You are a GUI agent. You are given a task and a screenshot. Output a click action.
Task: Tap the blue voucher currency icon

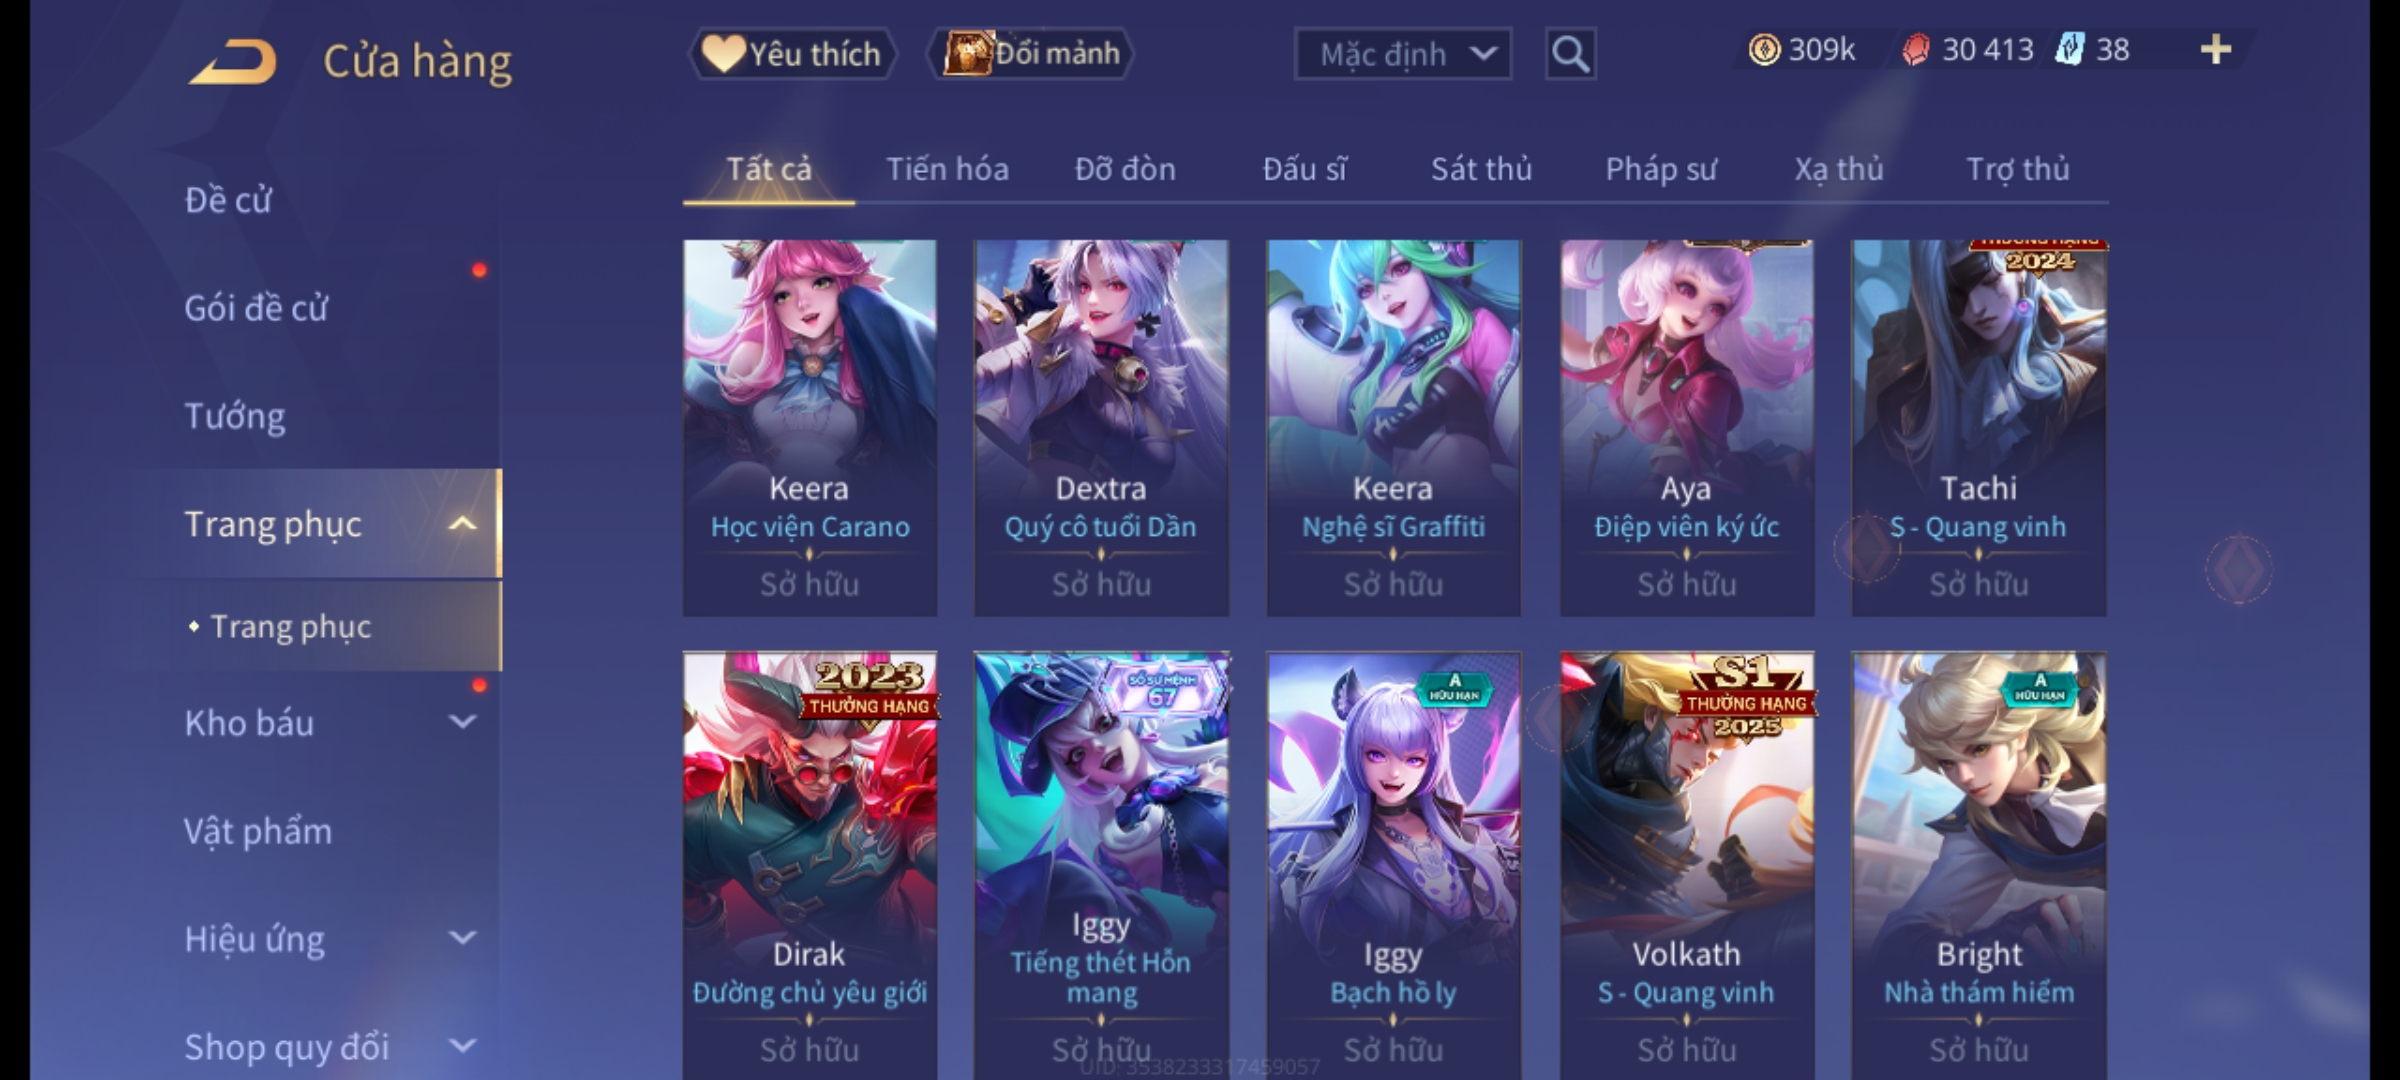click(2070, 50)
